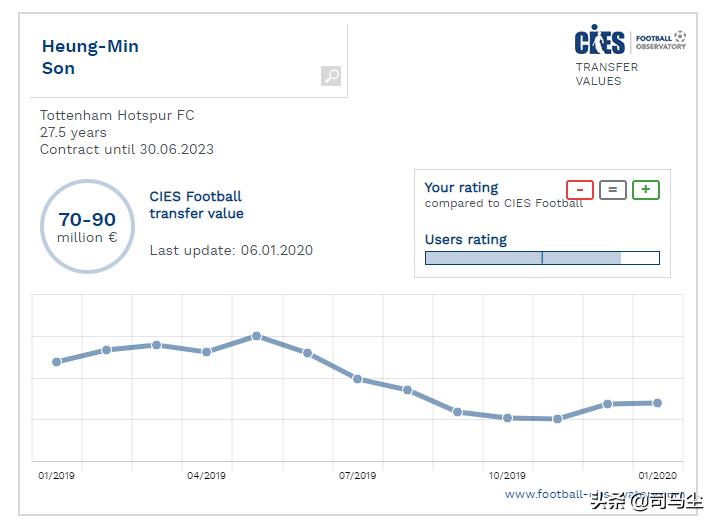Click the 70-90 million € value circle
The width and height of the screenshot is (718, 525).
87,226
